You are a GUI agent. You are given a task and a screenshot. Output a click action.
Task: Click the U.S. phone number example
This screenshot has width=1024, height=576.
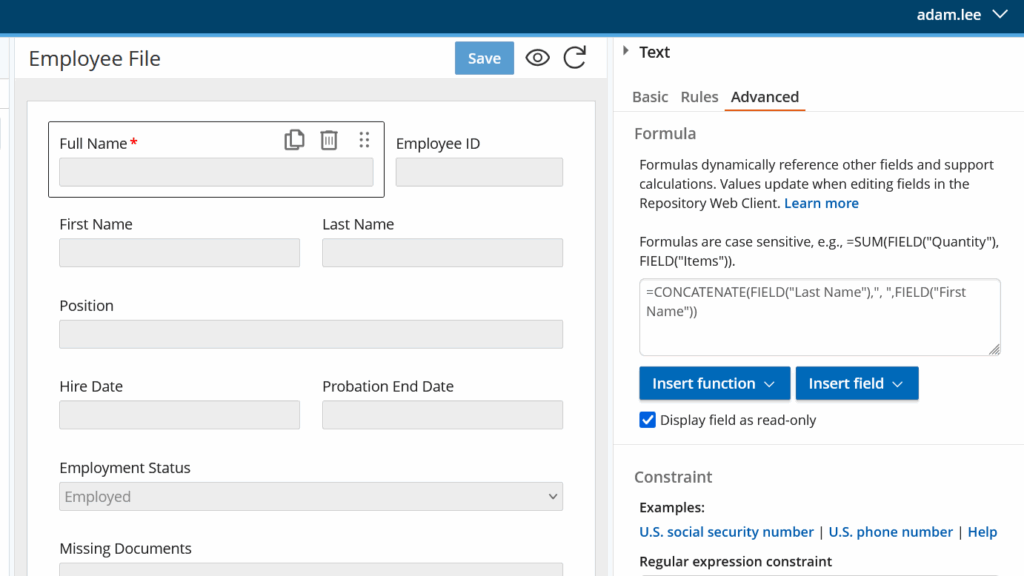click(890, 532)
